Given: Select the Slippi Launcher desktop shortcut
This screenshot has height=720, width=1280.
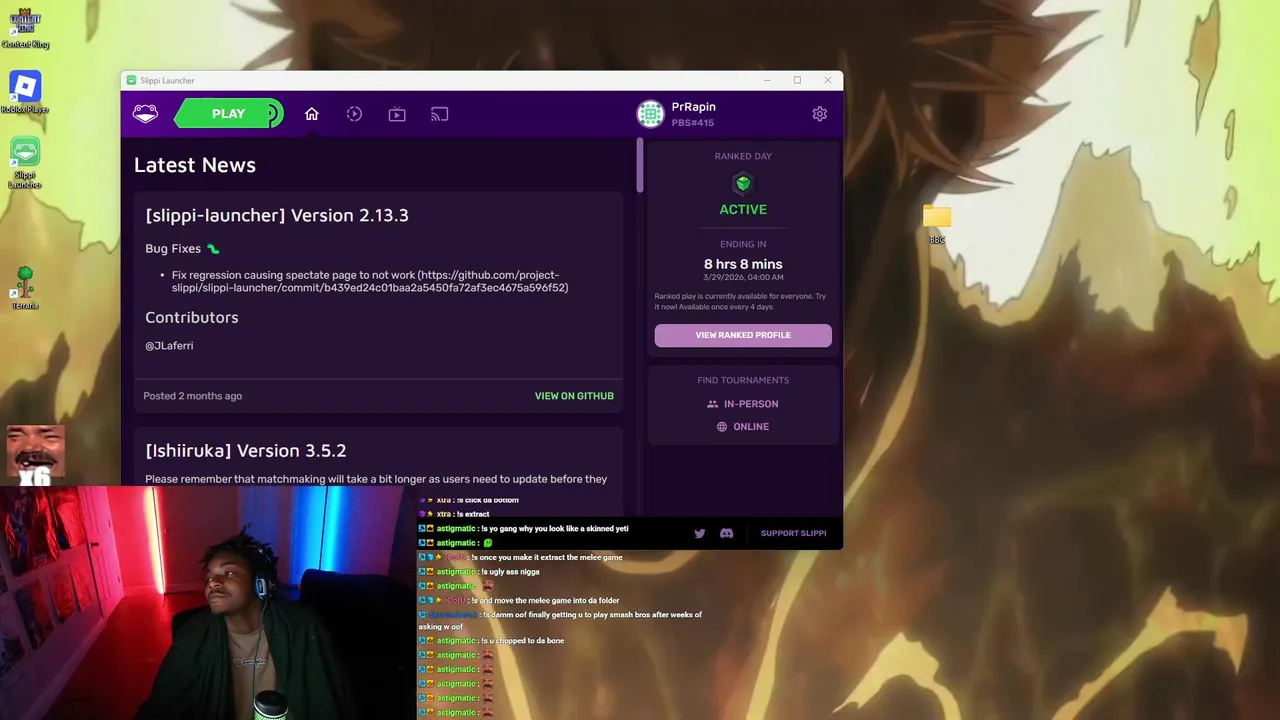Looking at the screenshot, I should (25, 162).
